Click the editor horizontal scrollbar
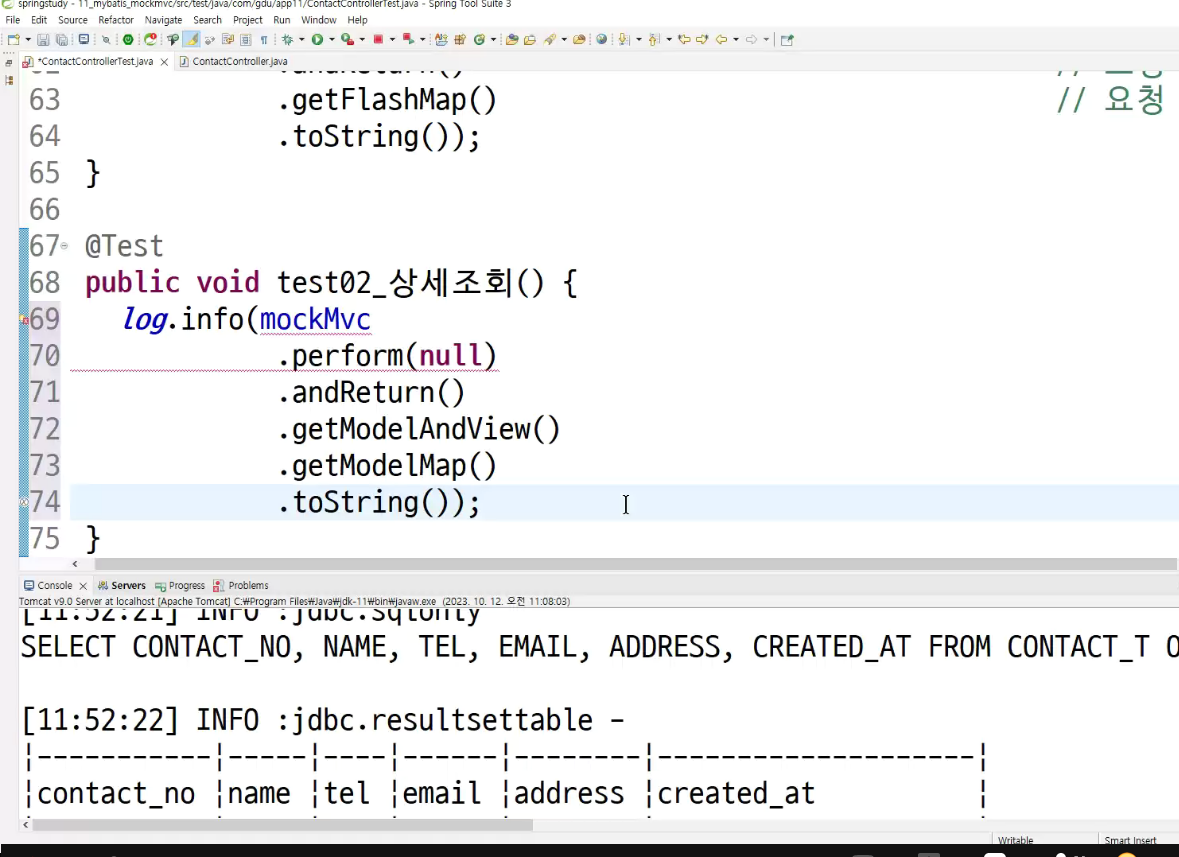Image resolution: width=1179 pixels, height=857 pixels. pos(635,564)
